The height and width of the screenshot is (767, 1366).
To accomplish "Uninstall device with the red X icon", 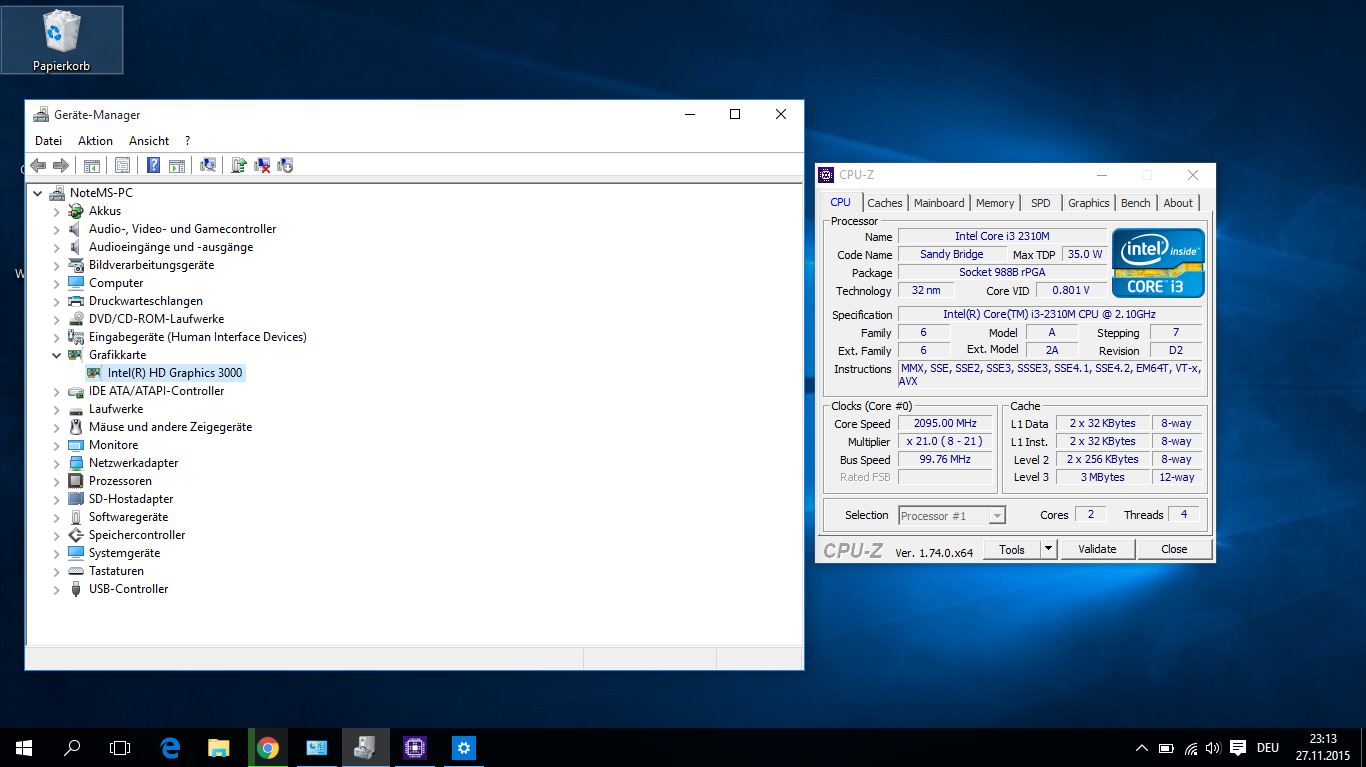I will (x=262, y=165).
